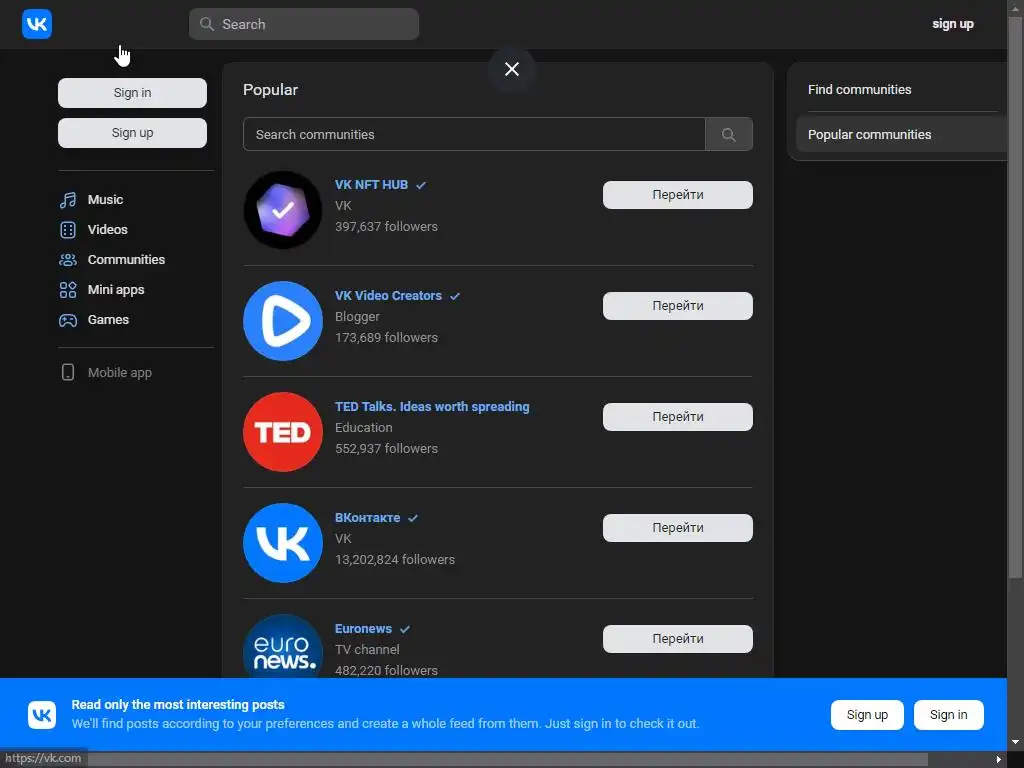
Task: Open Games in the left menu
Action: click(x=108, y=320)
